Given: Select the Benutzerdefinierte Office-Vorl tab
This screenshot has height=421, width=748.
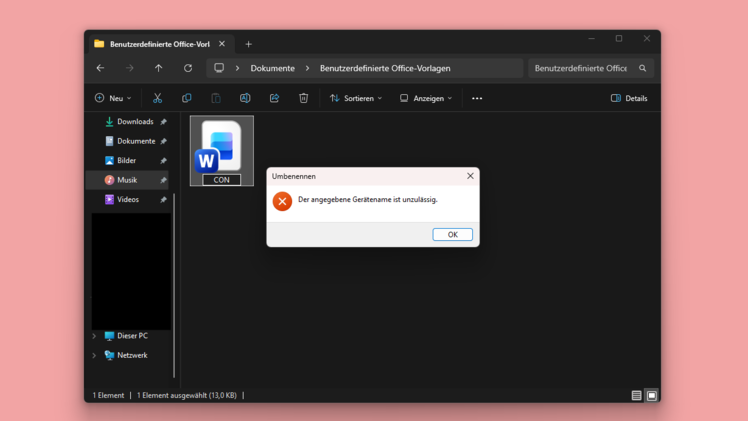Looking at the screenshot, I should pyautogui.click(x=161, y=44).
